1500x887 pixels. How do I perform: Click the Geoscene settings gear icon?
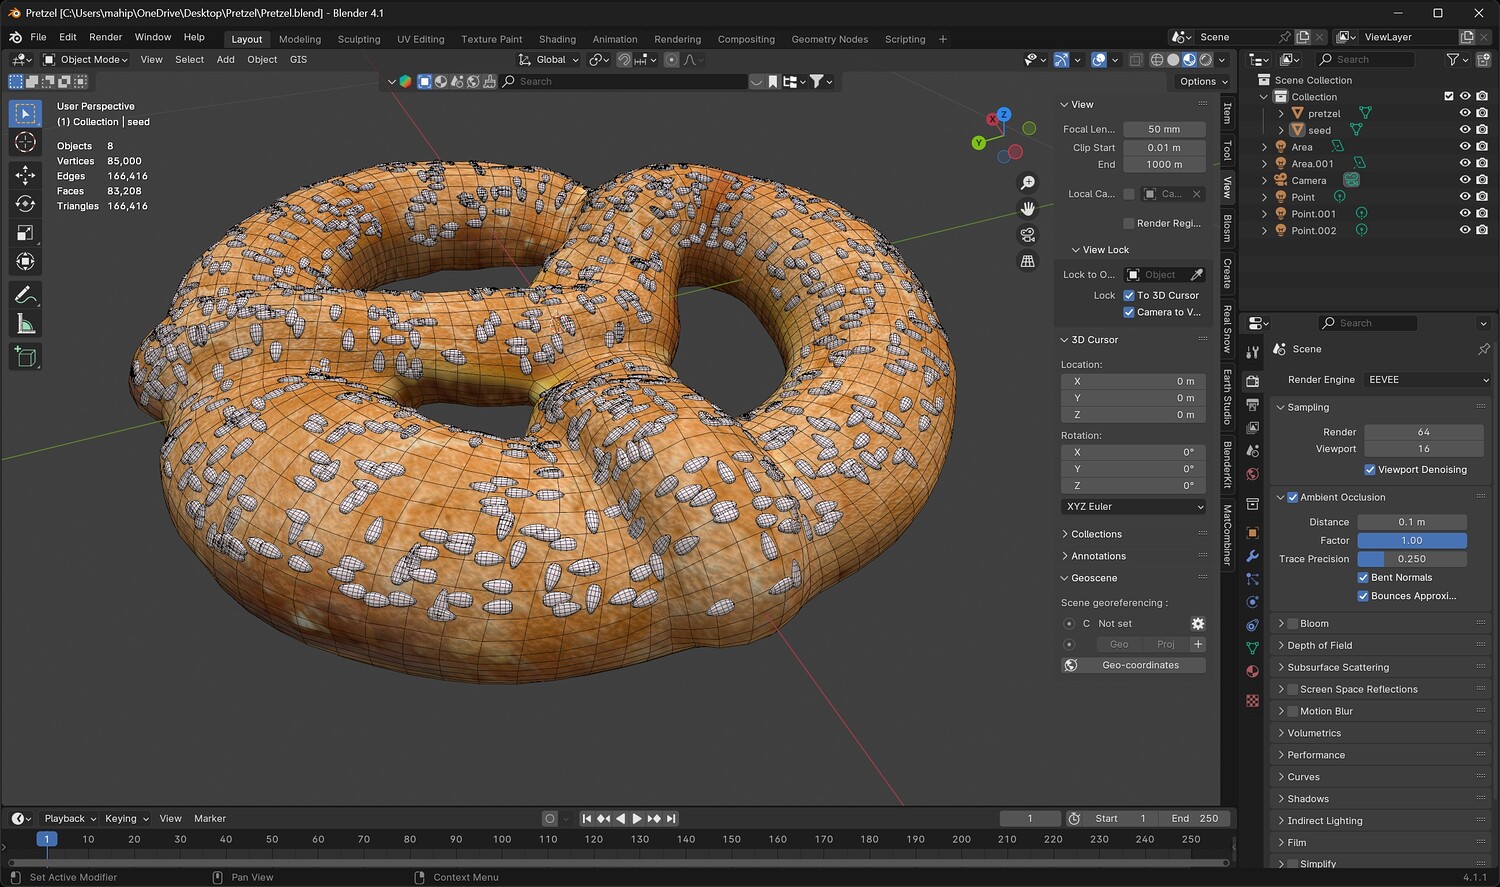1198,623
